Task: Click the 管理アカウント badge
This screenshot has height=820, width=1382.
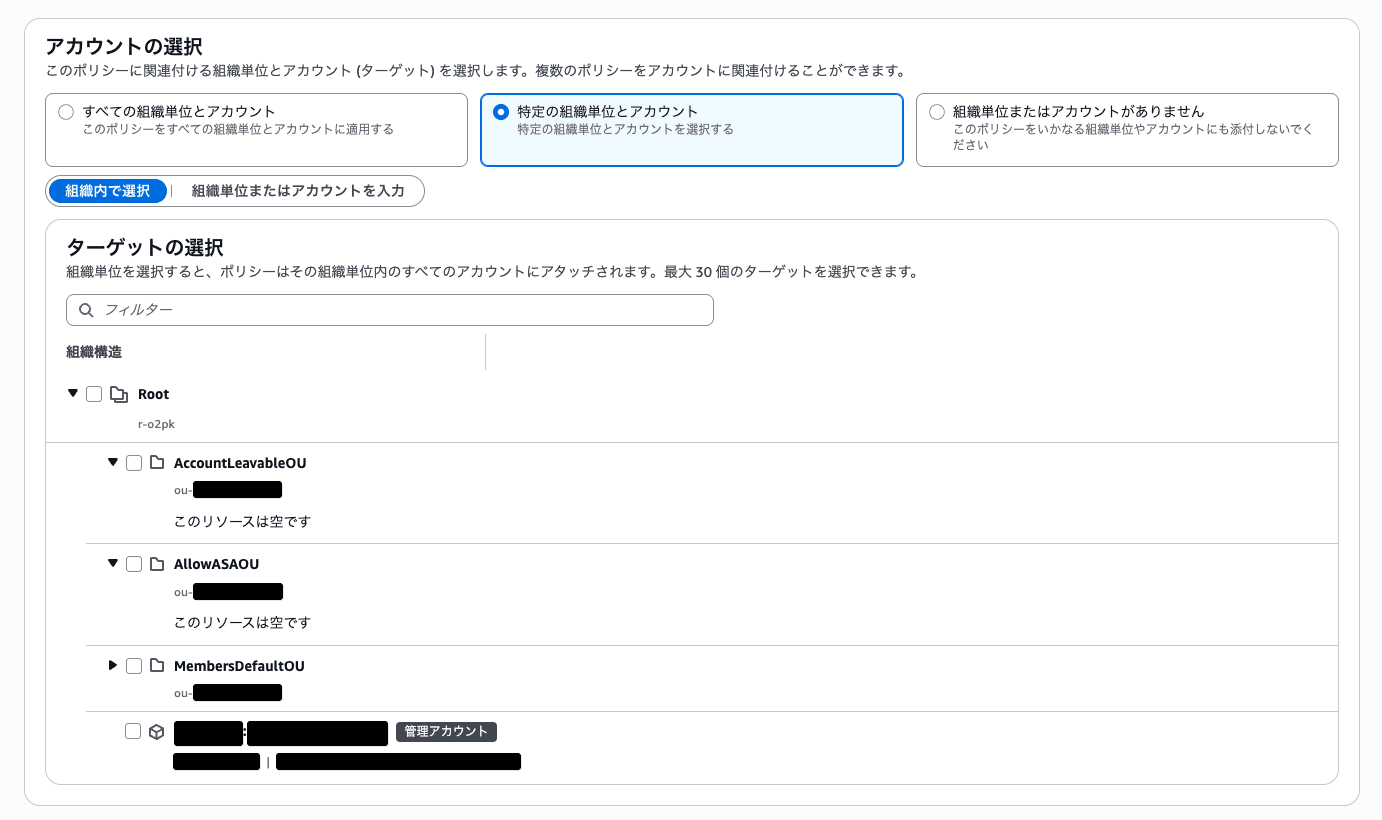Action: tap(446, 732)
